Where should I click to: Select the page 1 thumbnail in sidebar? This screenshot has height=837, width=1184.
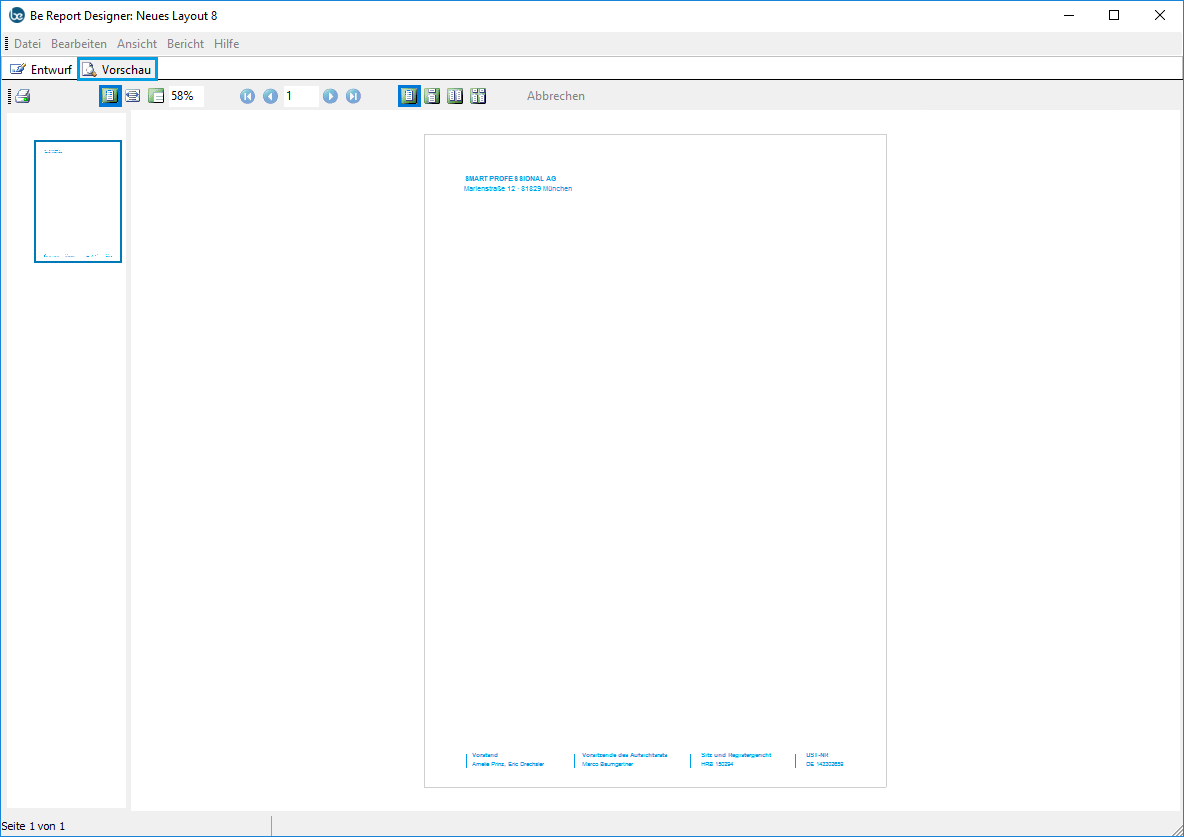pyautogui.click(x=78, y=201)
